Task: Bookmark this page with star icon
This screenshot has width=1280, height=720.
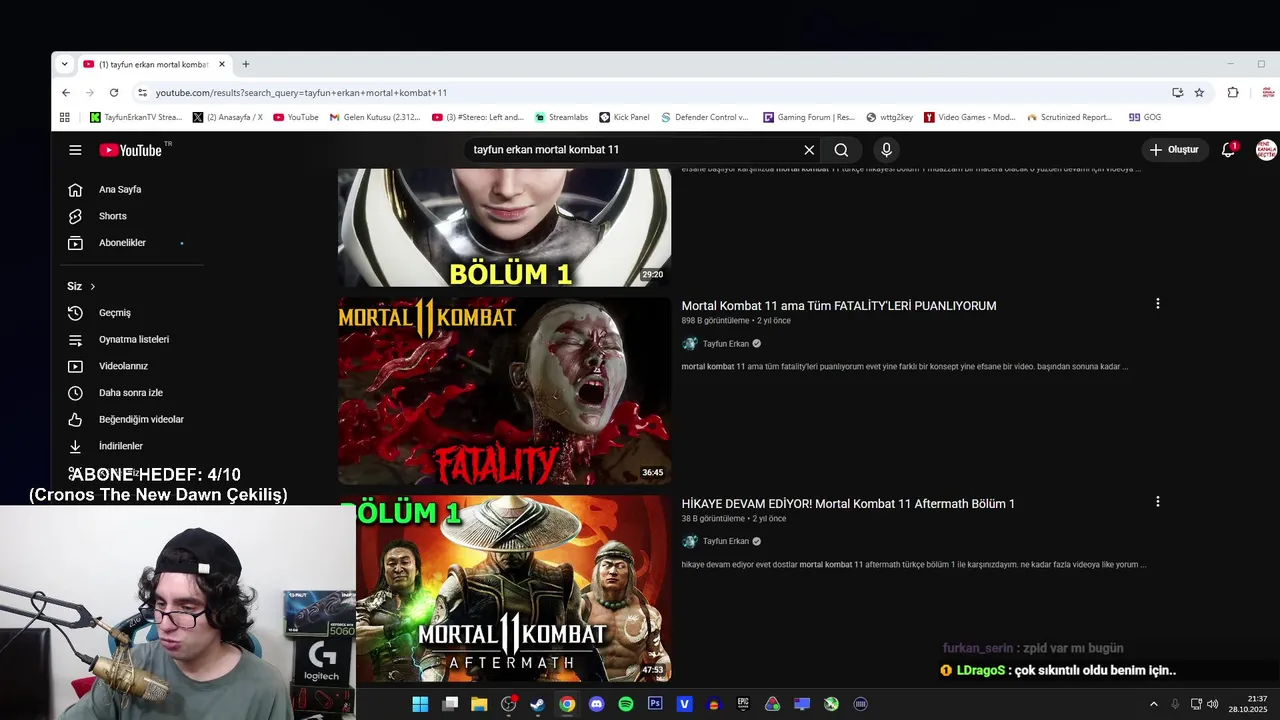Action: (x=1199, y=93)
